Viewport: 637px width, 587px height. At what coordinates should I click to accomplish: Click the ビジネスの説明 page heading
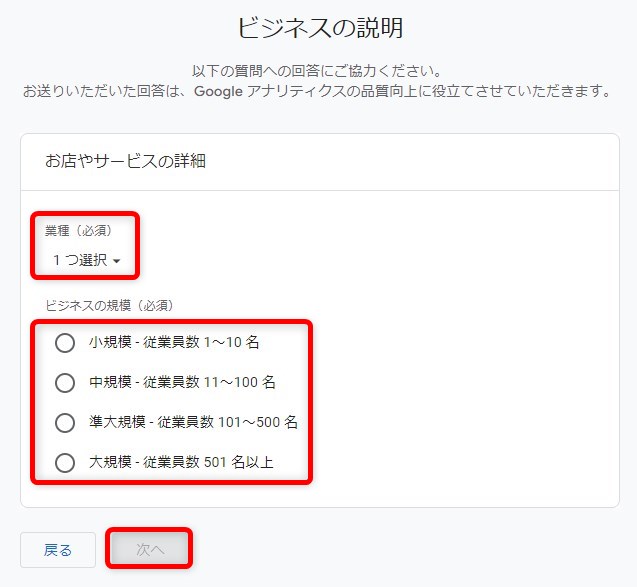pyautogui.click(x=320, y=27)
